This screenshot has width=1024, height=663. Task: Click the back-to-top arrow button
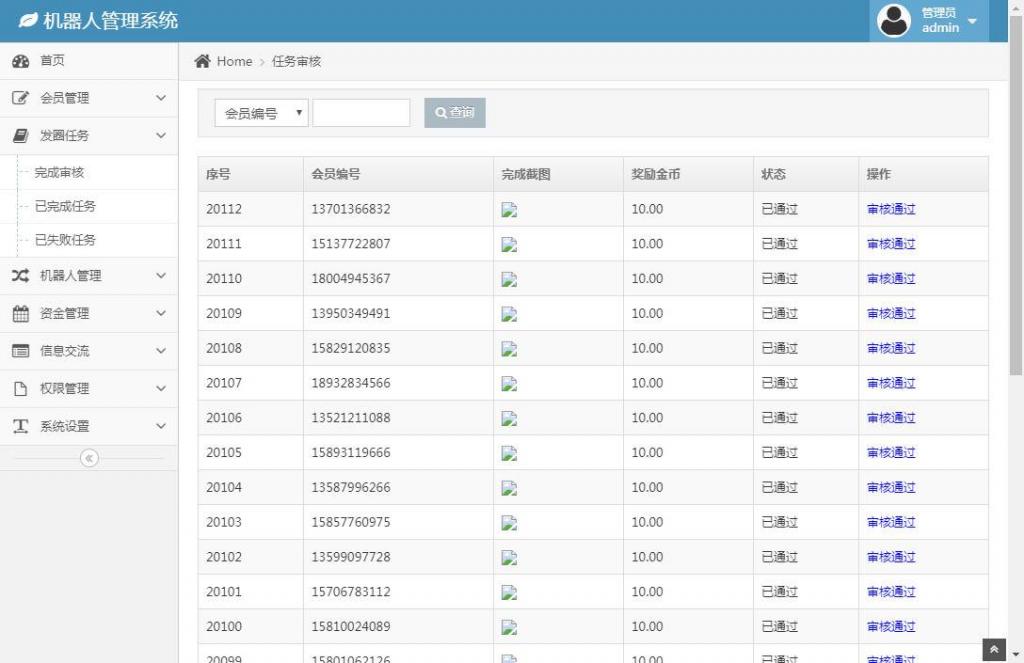pos(993,648)
